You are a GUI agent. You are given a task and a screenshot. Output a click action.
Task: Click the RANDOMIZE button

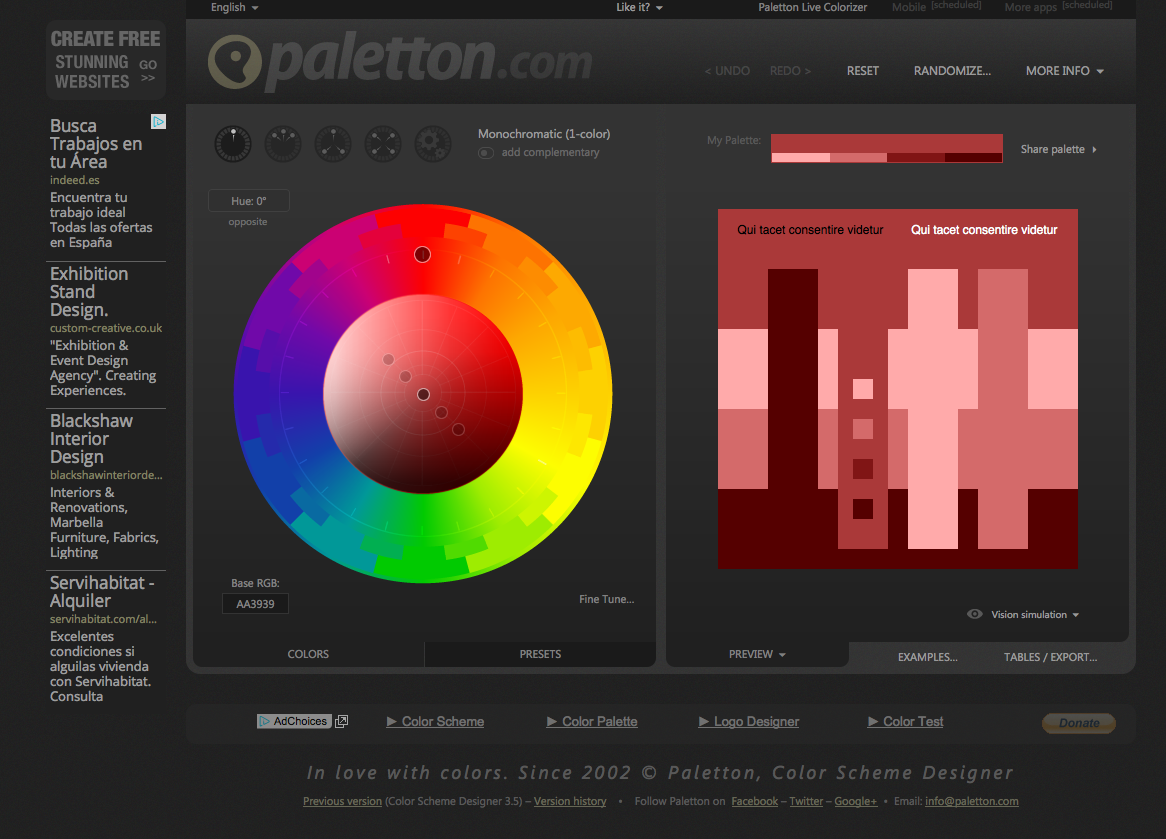(951, 70)
